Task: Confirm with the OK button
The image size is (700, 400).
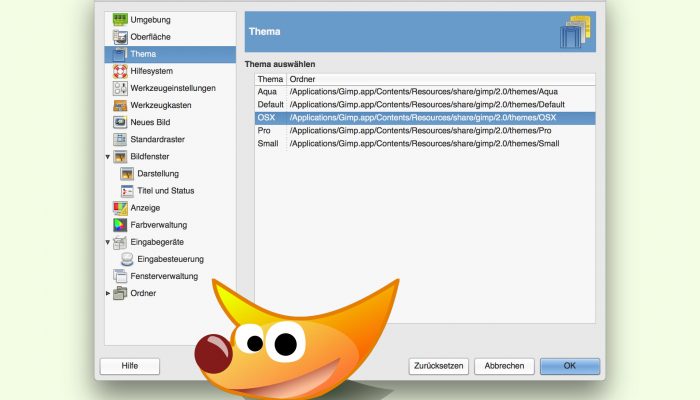Action: click(x=570, y=366)
